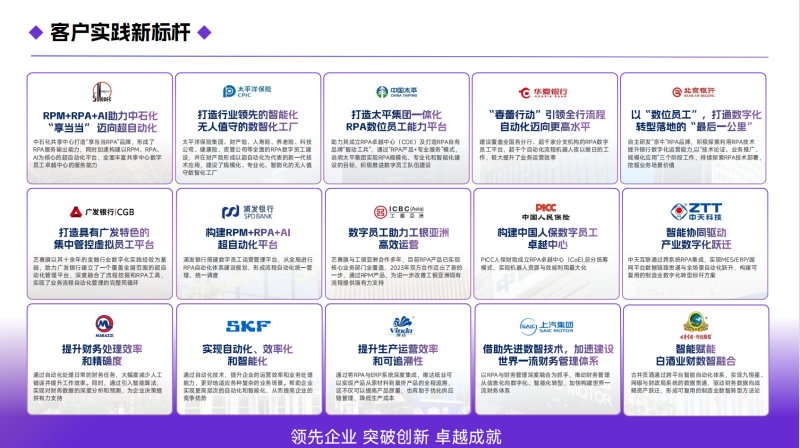Click the 中国太平 China Taiping logo

click(x=396, y=92)
